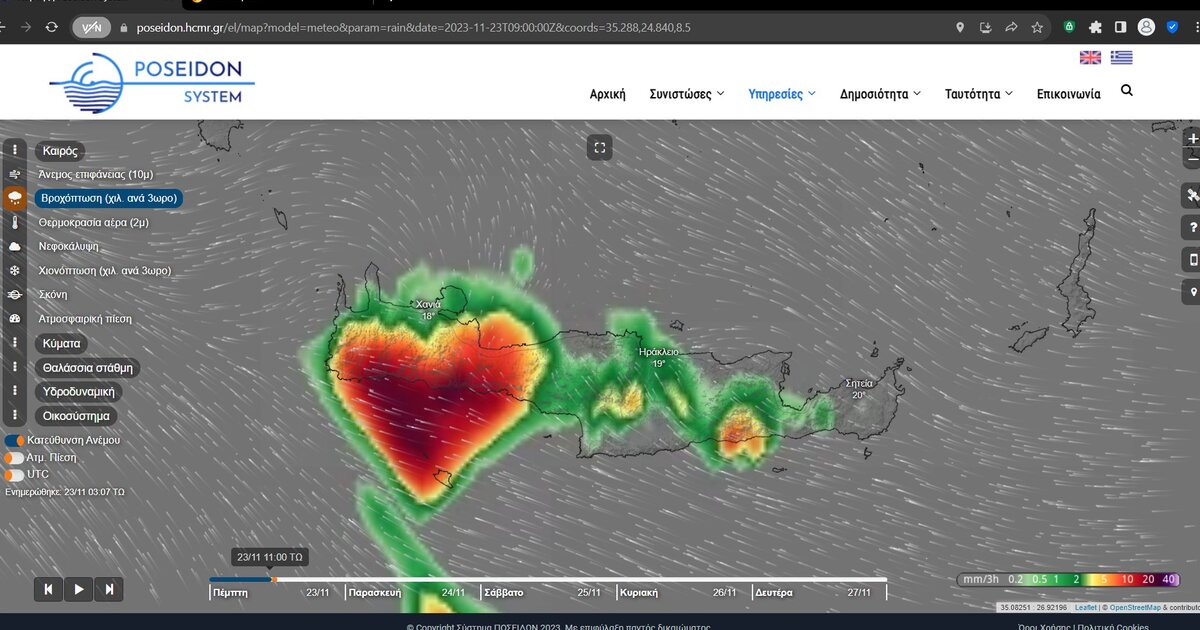This screenshot has width=1200, height=630.
Task: Expand the Συνιστώσες dropdown menu
Action: pyautogui.click(x=687, y=94)
